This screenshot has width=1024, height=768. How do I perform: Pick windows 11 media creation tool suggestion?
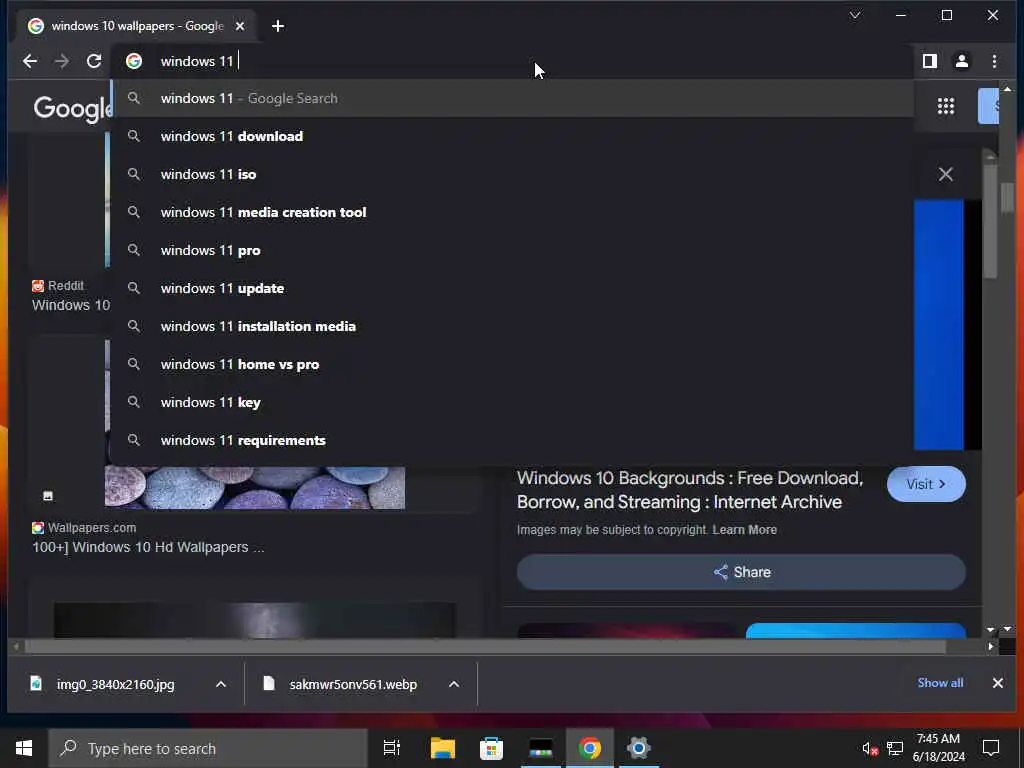click(x=512, y=212)
